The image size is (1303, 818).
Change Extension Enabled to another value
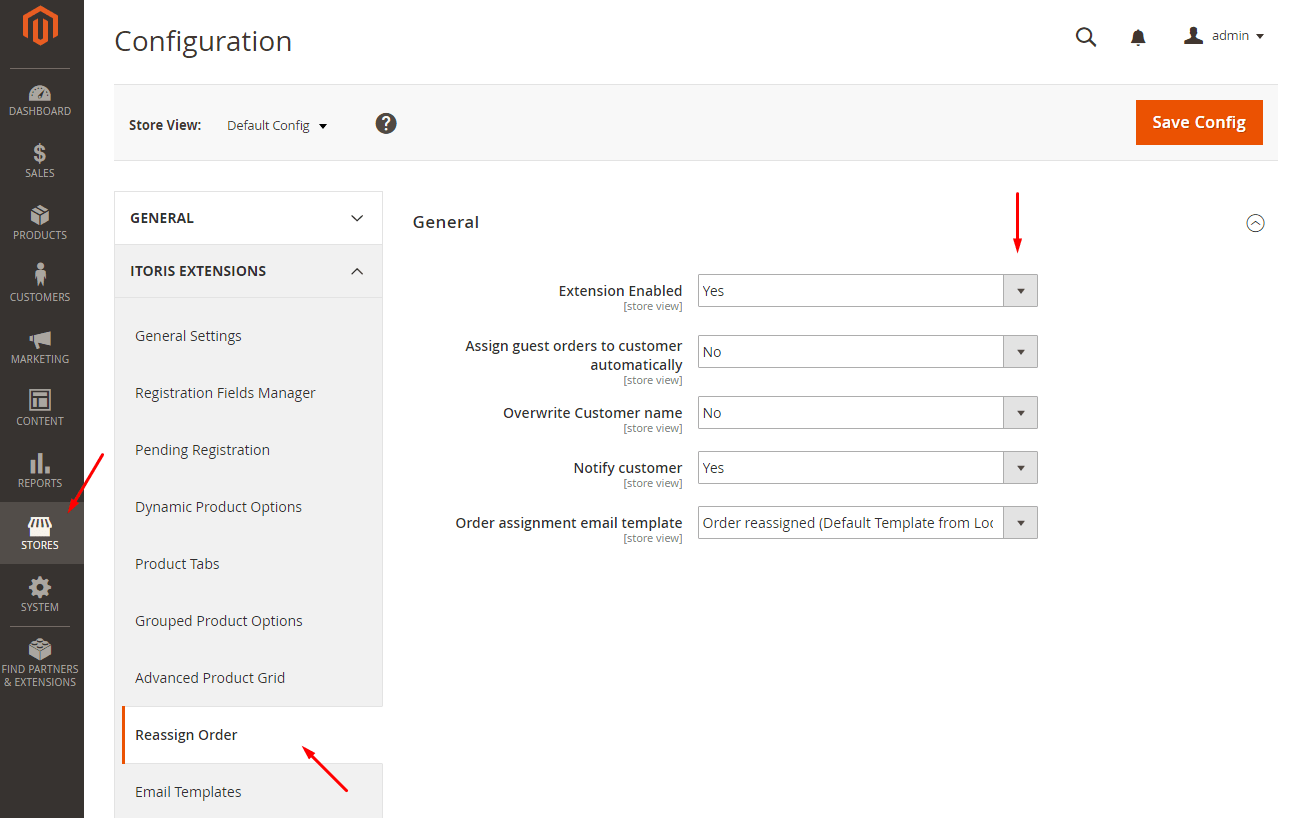tap(1020, 290)
